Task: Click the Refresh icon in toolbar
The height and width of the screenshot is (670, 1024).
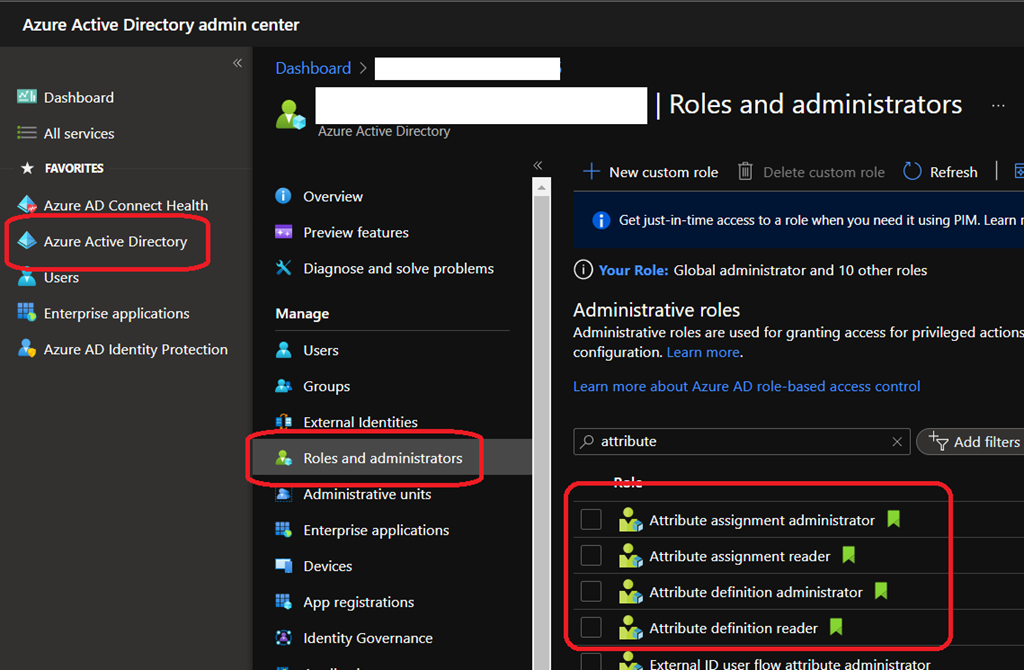Action: [x=912, y=172]
